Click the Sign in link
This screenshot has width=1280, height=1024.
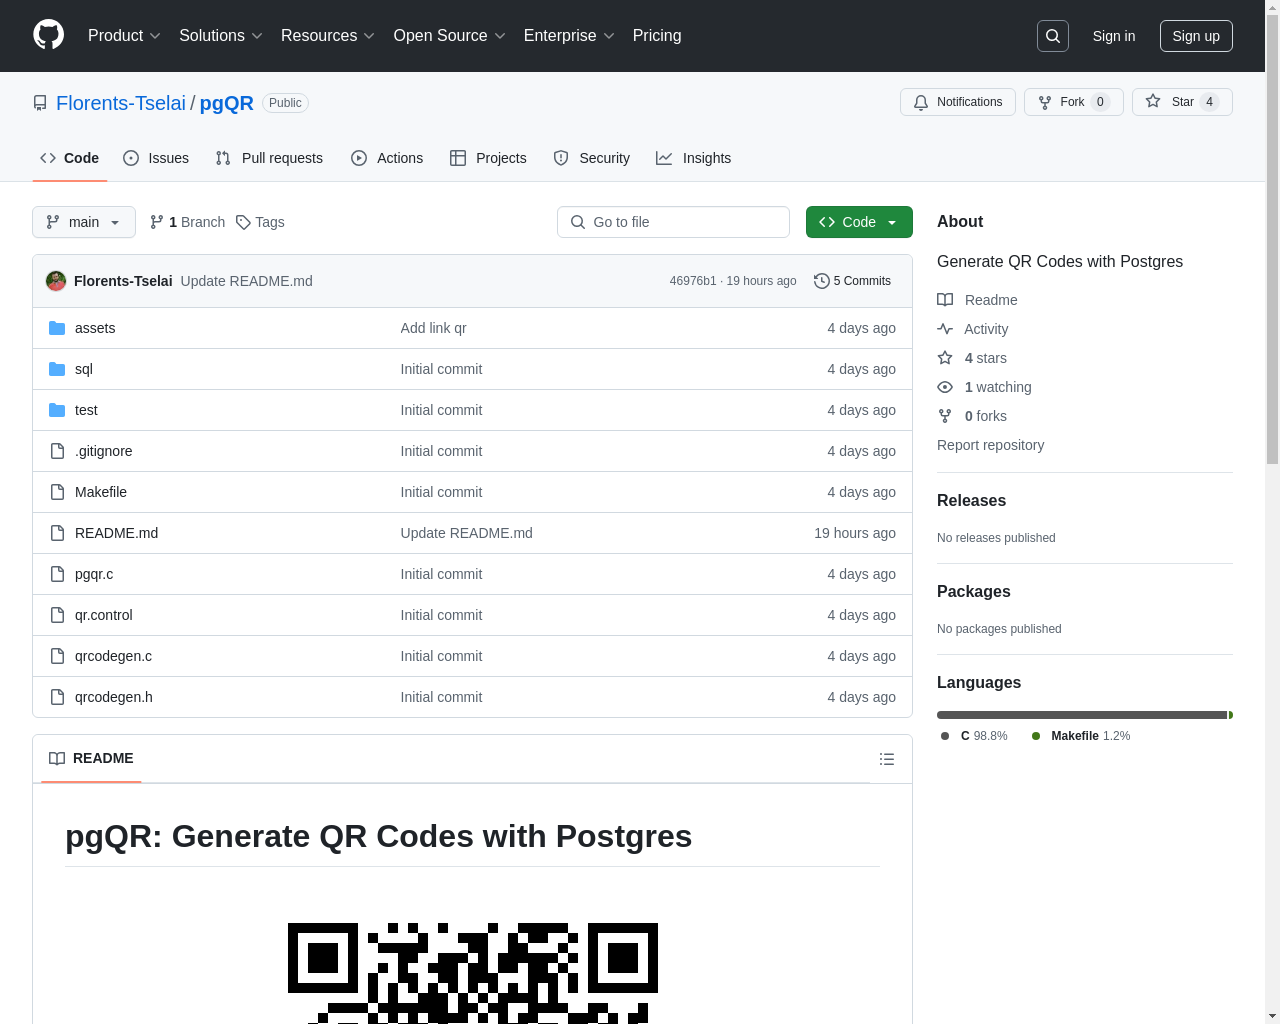pyautogui.click(x=1114, y=36)
